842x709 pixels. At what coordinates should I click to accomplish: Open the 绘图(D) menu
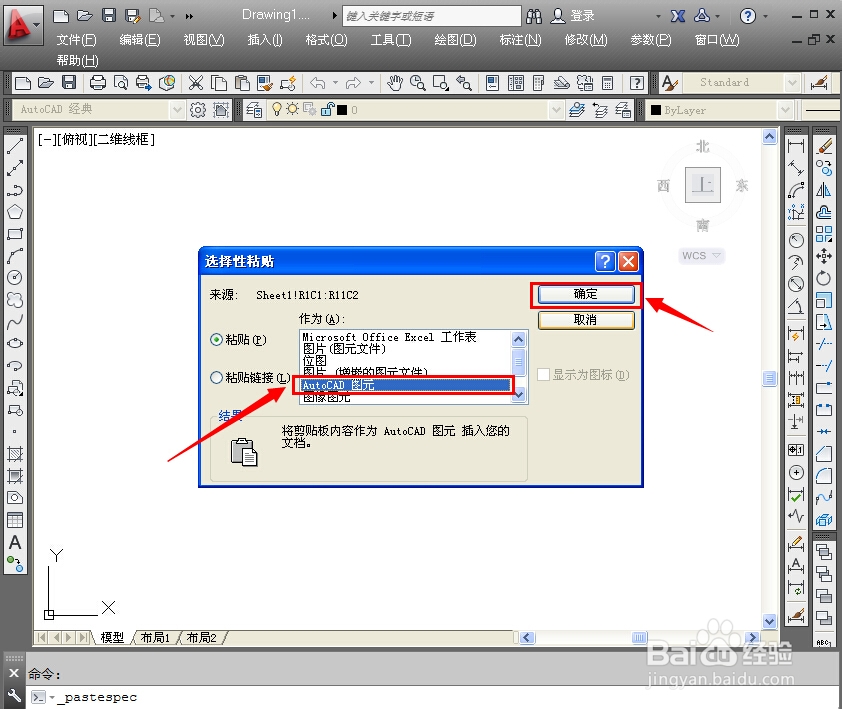click(455, 40)
